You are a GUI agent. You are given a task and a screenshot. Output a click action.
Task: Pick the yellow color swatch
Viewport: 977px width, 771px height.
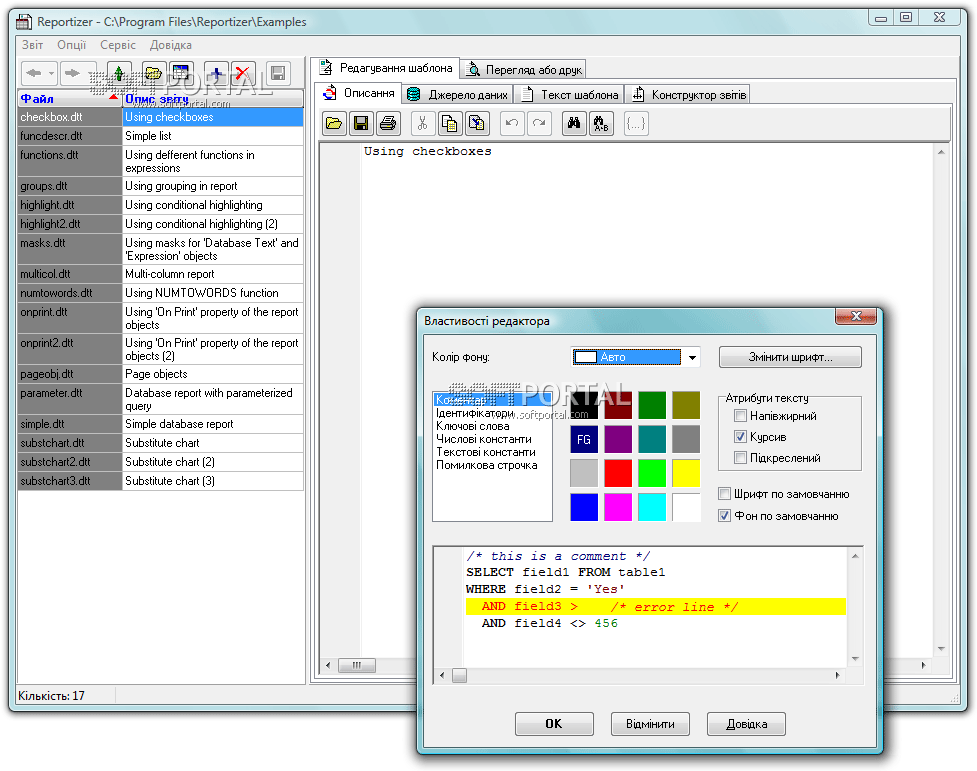686,473
